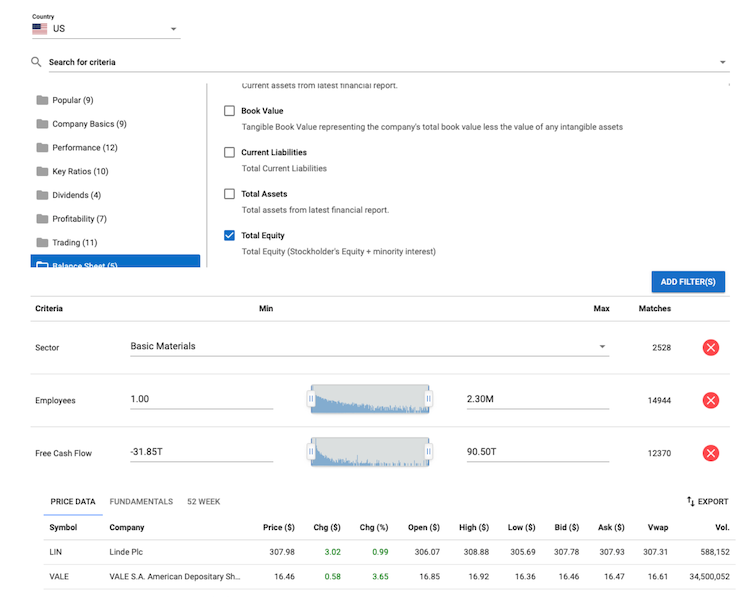The image size is (750, 597).
Task: Sort by the Vol. column header
Action: point(722,527)
